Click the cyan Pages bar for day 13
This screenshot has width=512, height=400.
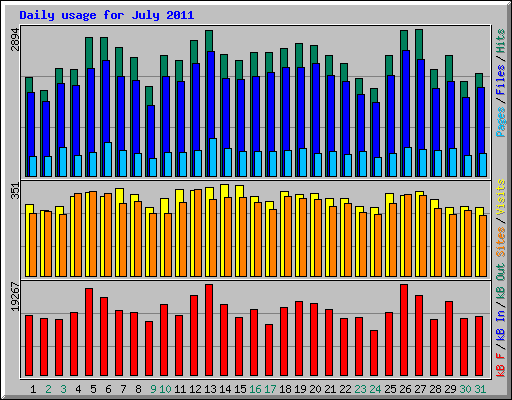(213, 157)
